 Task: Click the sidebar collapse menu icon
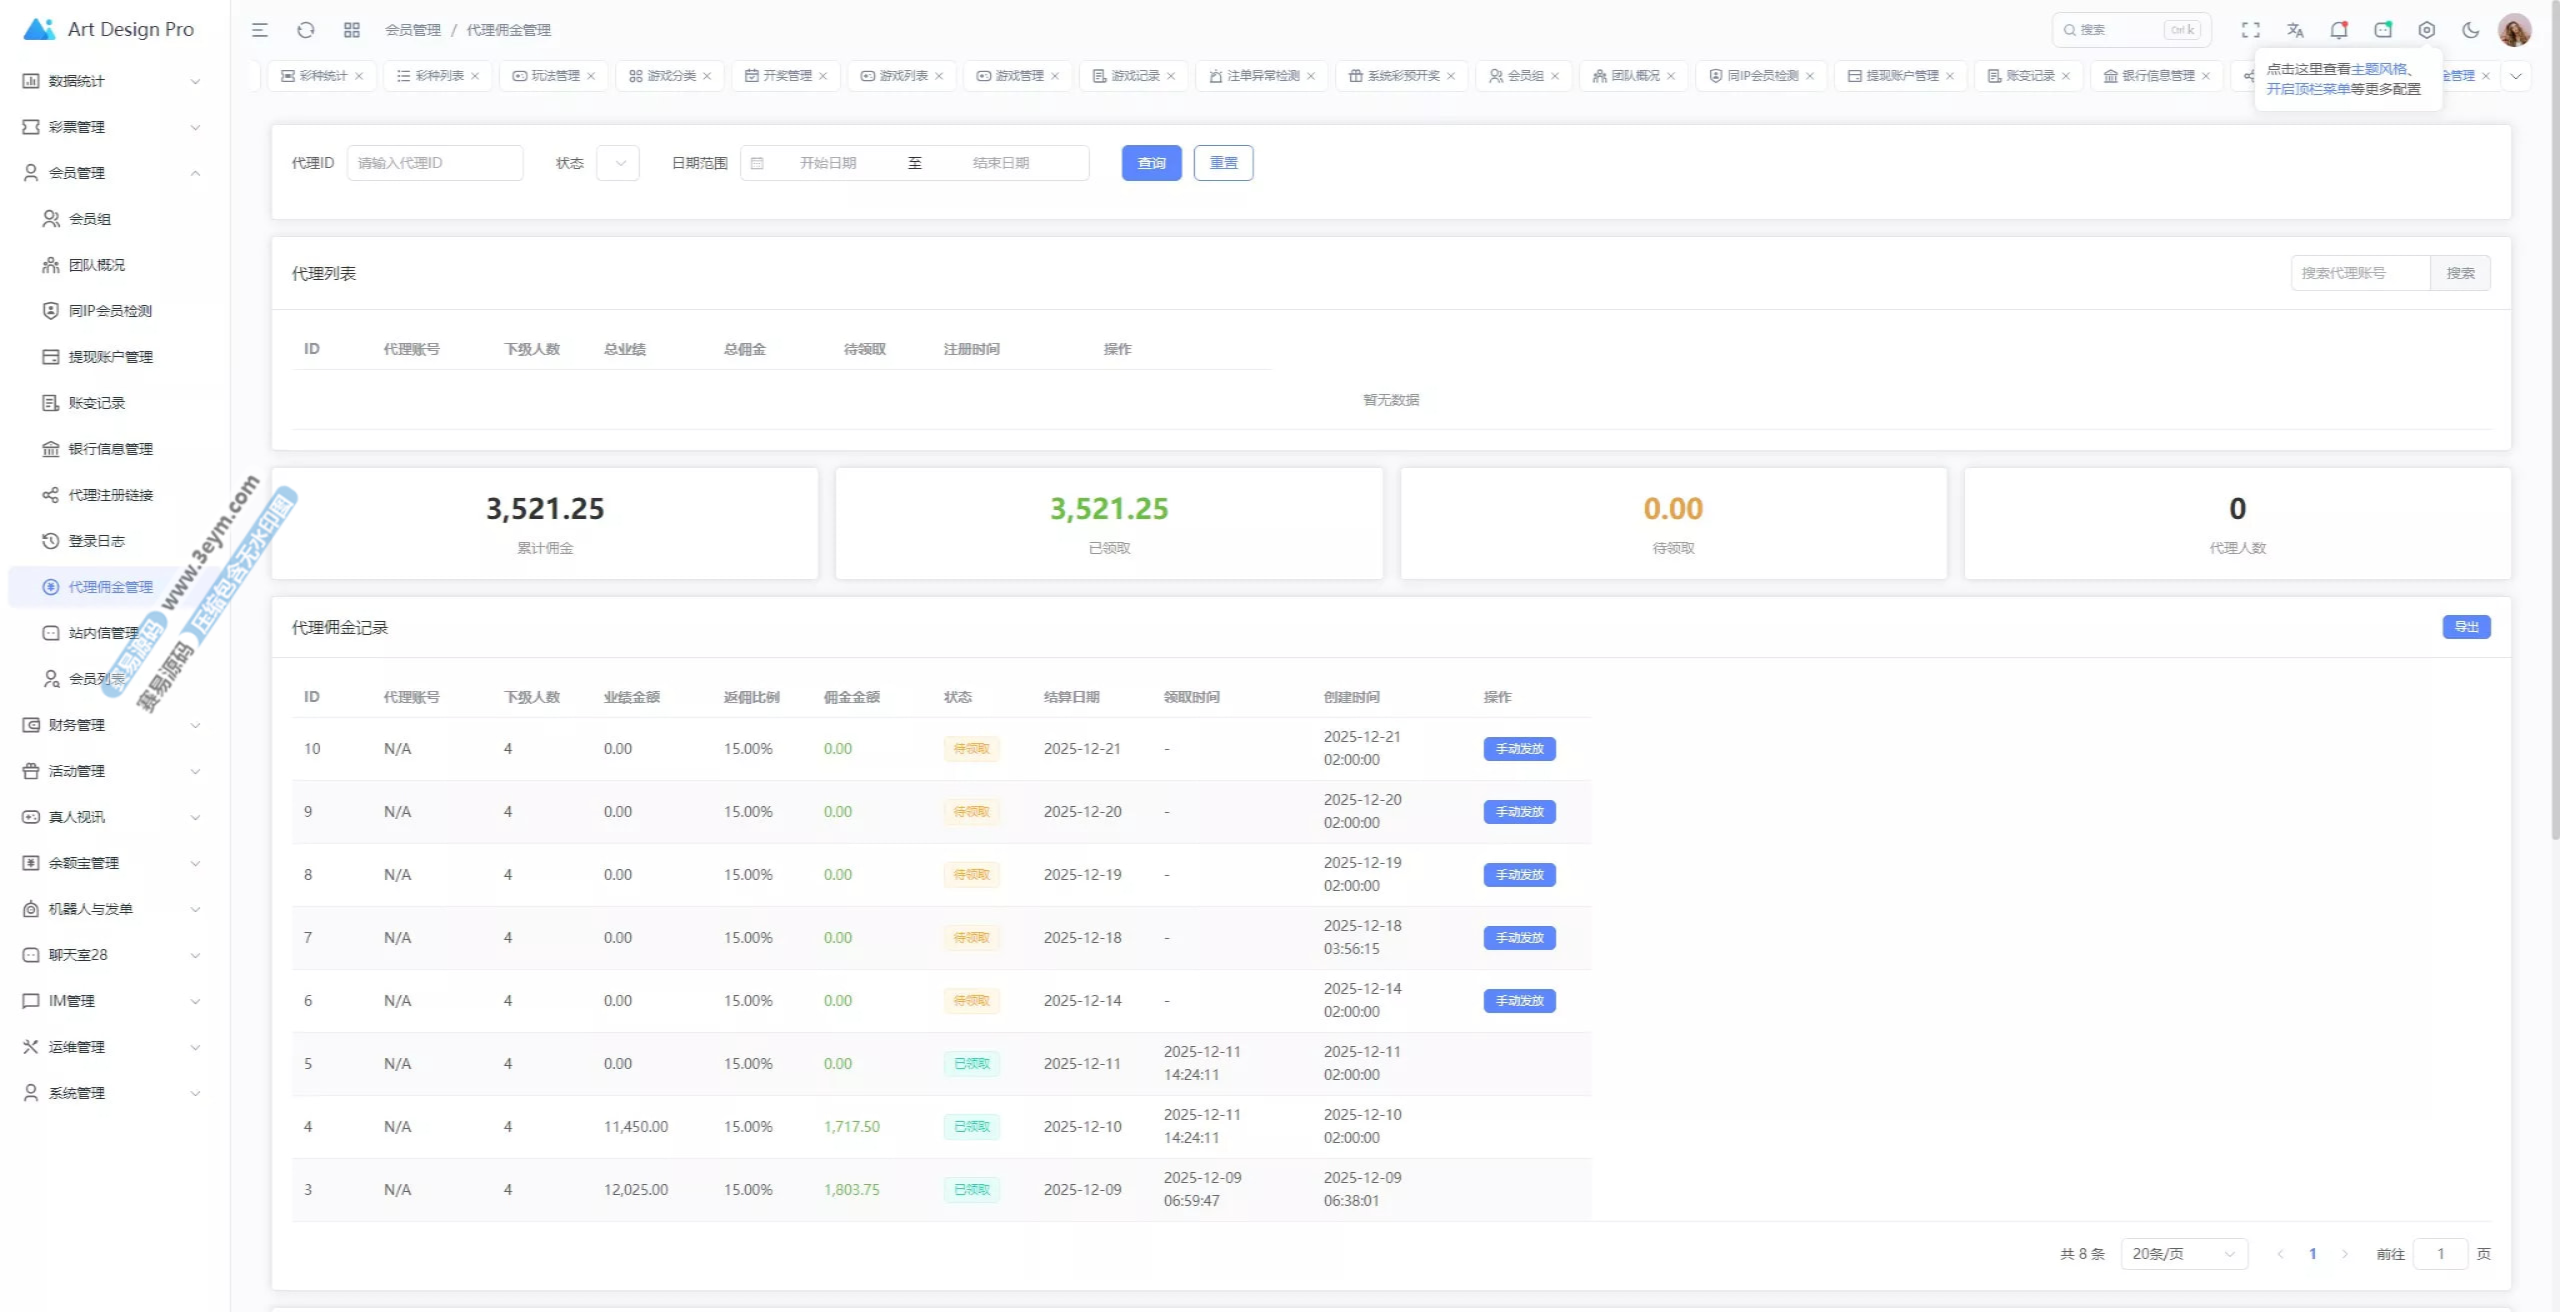(260, 30)
